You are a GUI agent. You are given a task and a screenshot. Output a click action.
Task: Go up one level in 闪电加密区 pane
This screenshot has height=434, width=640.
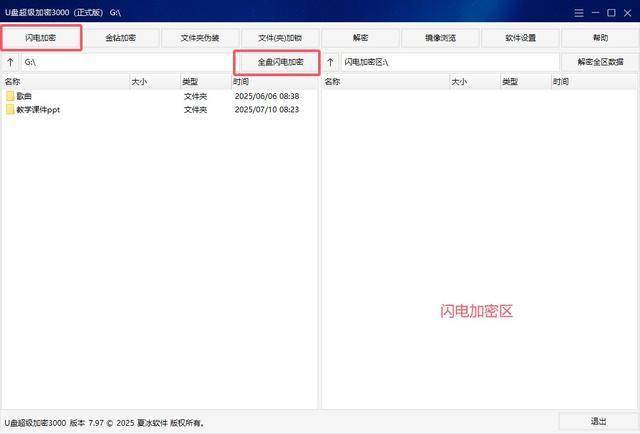331,62
